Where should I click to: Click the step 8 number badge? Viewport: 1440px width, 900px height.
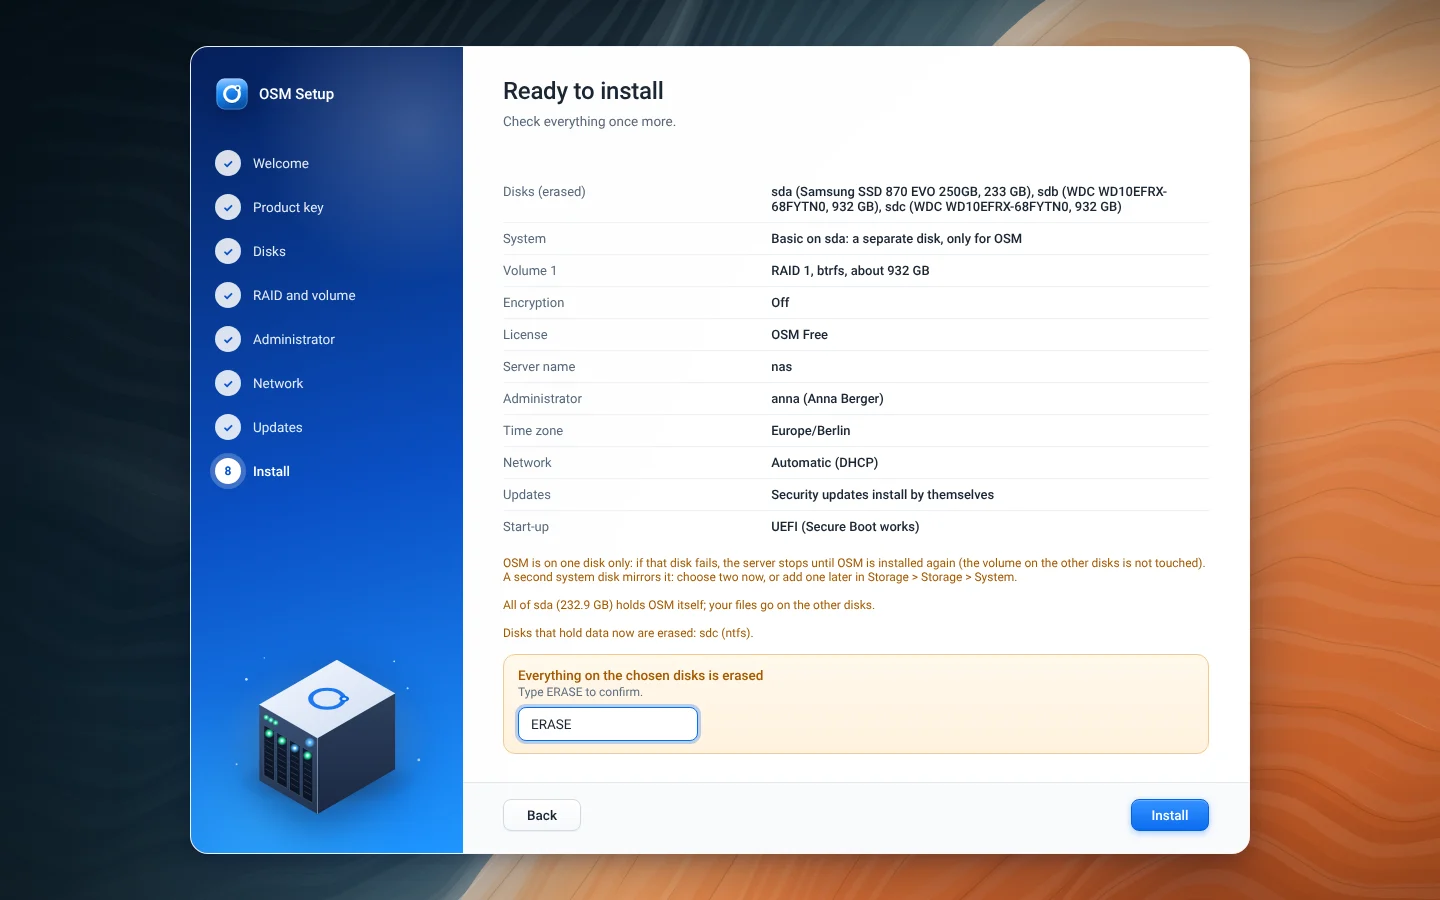(228, 471)
